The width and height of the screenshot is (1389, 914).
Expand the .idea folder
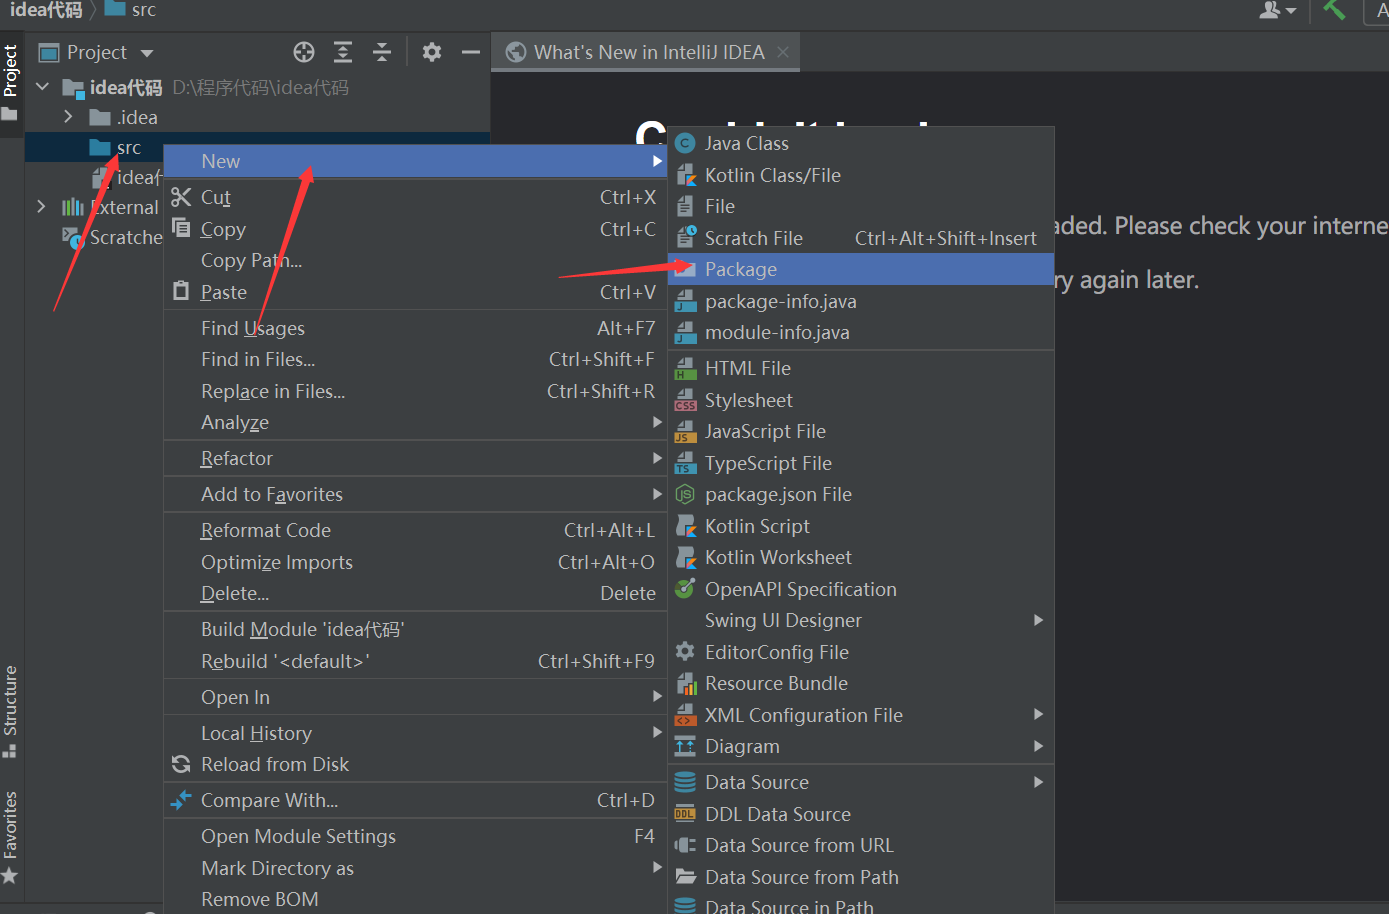[x=68, y=117]
